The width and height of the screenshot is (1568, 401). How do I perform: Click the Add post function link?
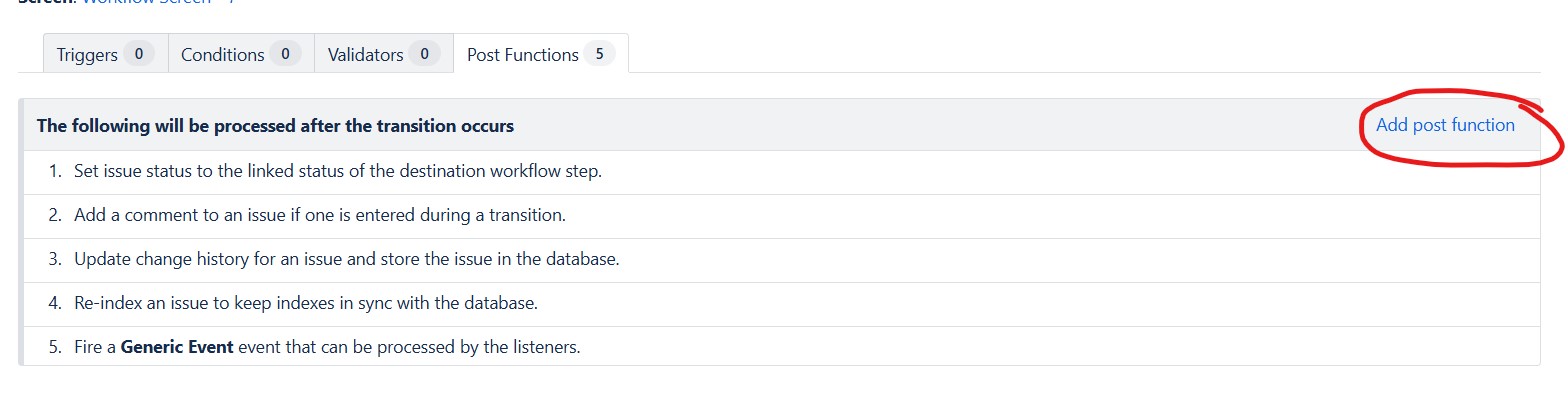[1445, 125]
